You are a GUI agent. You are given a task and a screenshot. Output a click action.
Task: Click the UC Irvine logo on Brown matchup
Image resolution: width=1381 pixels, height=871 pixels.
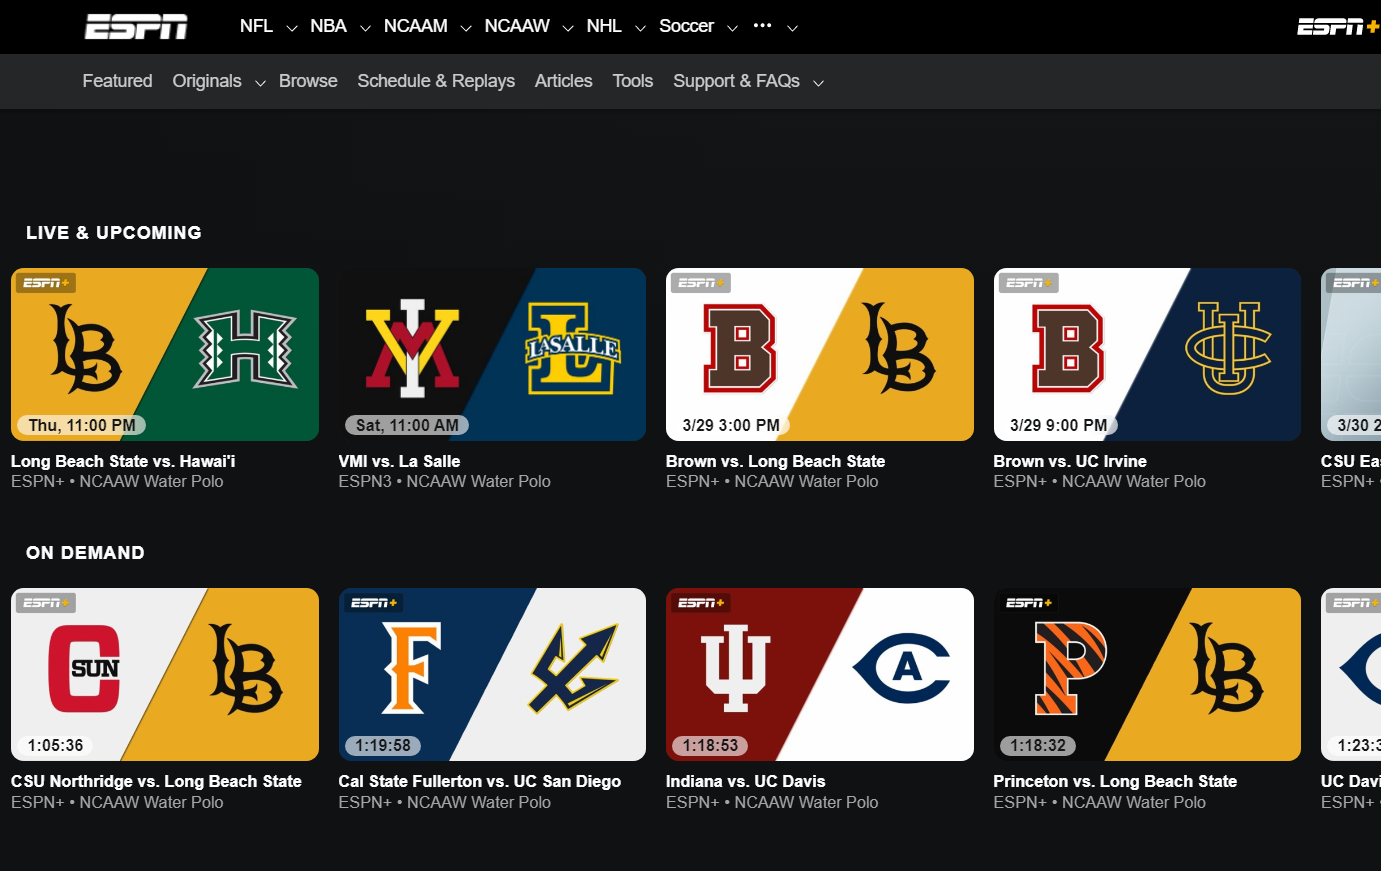(x=1227, y=348)
